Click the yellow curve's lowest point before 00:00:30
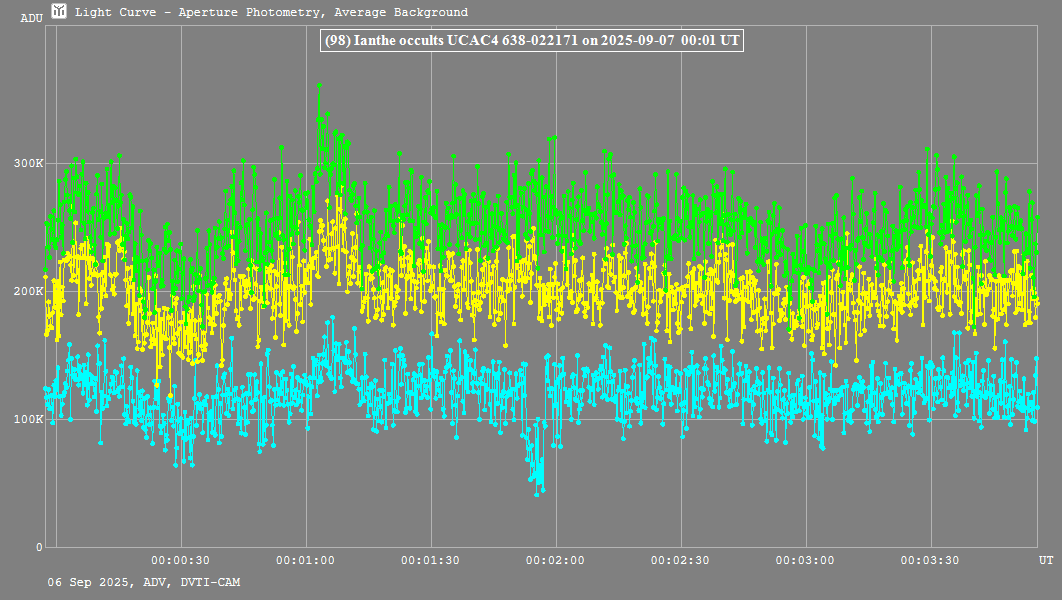This screenshot has height=600, width=1062. (x=170, y=396)
